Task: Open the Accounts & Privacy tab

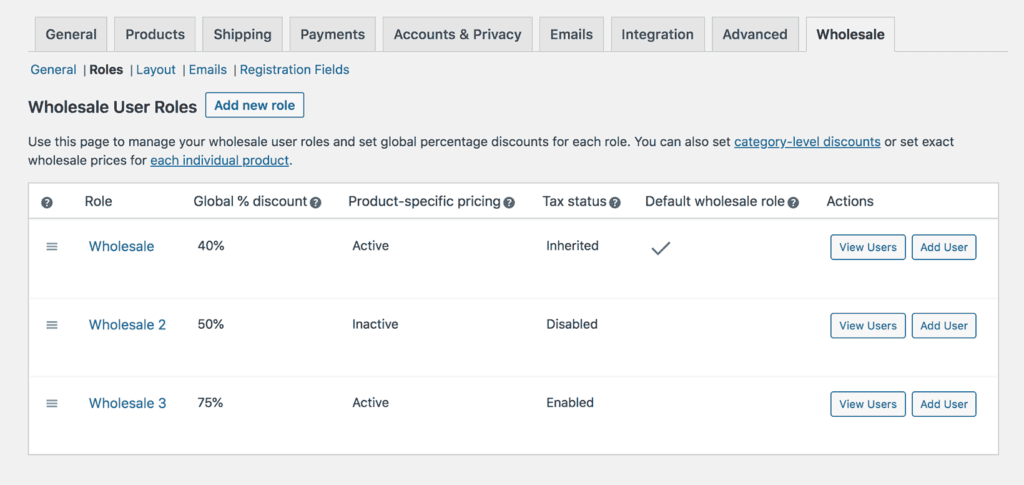Action: [x=457, y=34]
